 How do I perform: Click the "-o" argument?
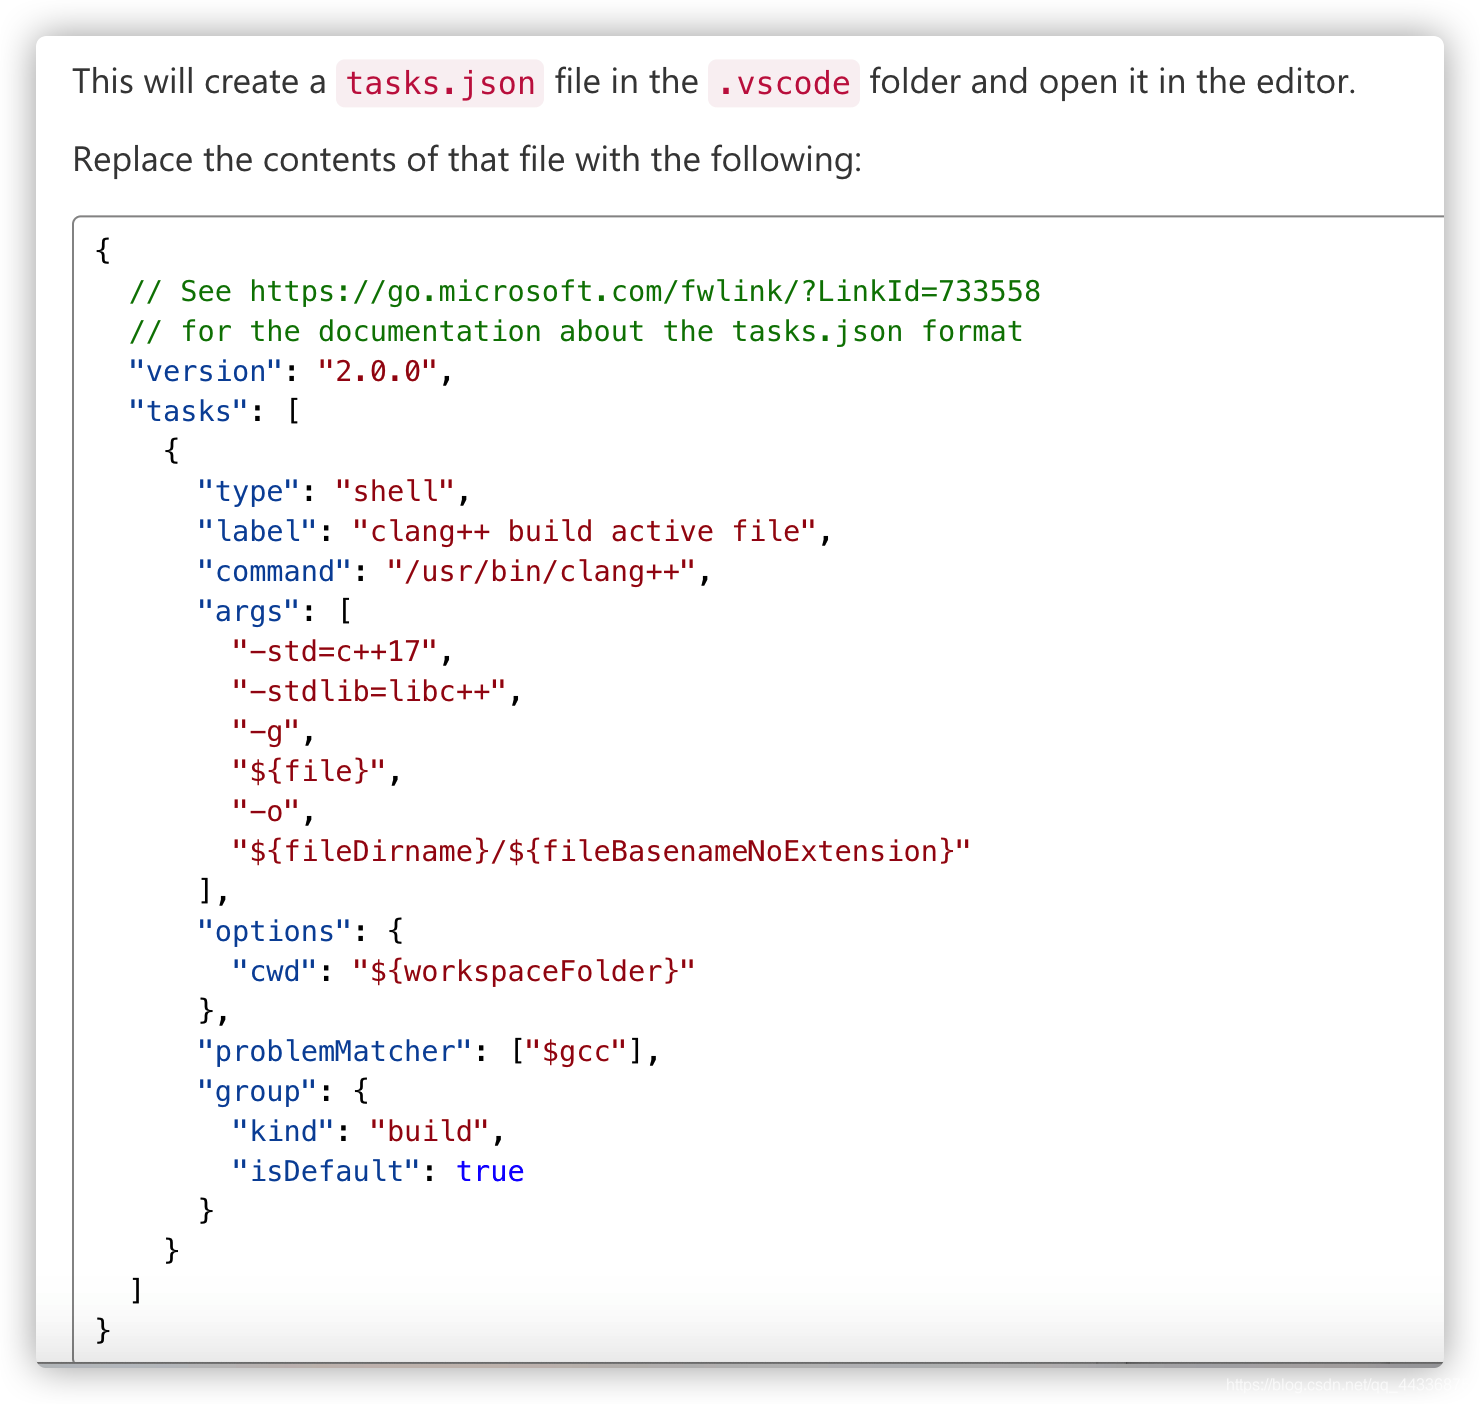(266, 811)
